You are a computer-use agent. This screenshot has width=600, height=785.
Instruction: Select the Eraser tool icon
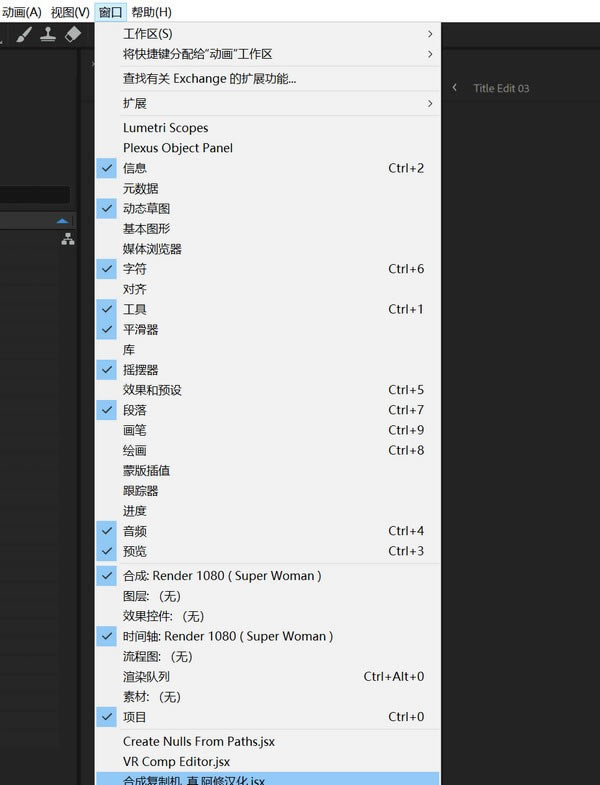[x=73, y=35]
